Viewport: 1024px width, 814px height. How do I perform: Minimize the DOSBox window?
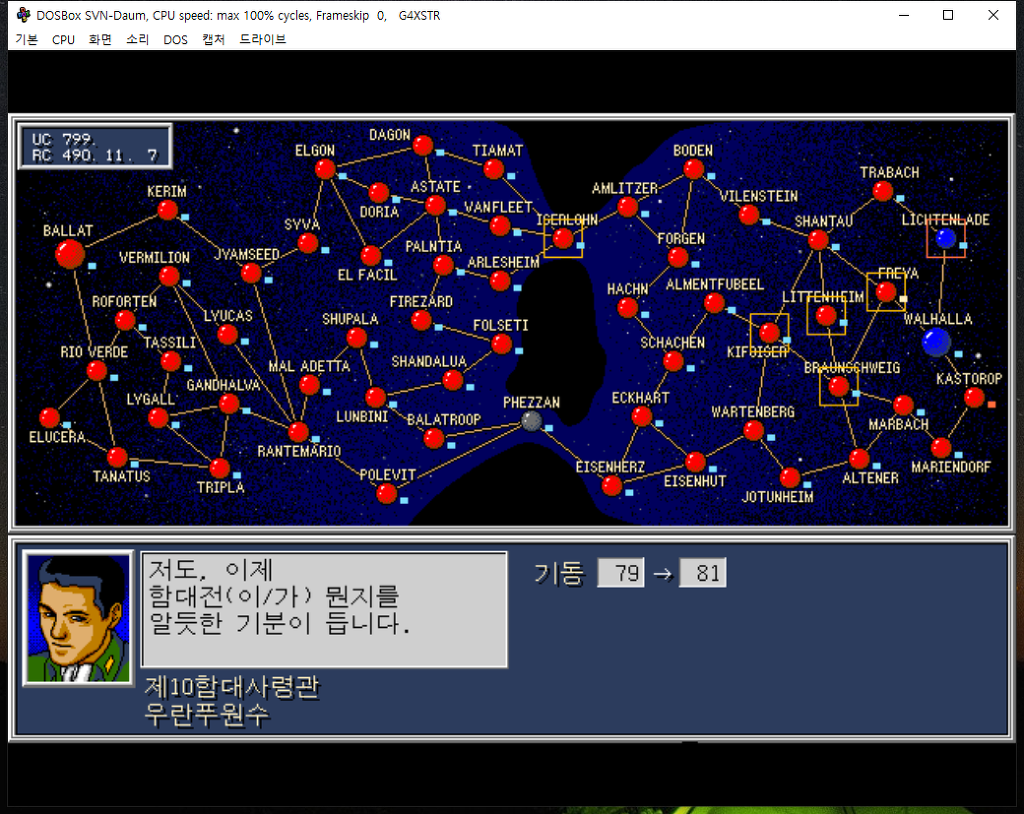coord(904,15)
